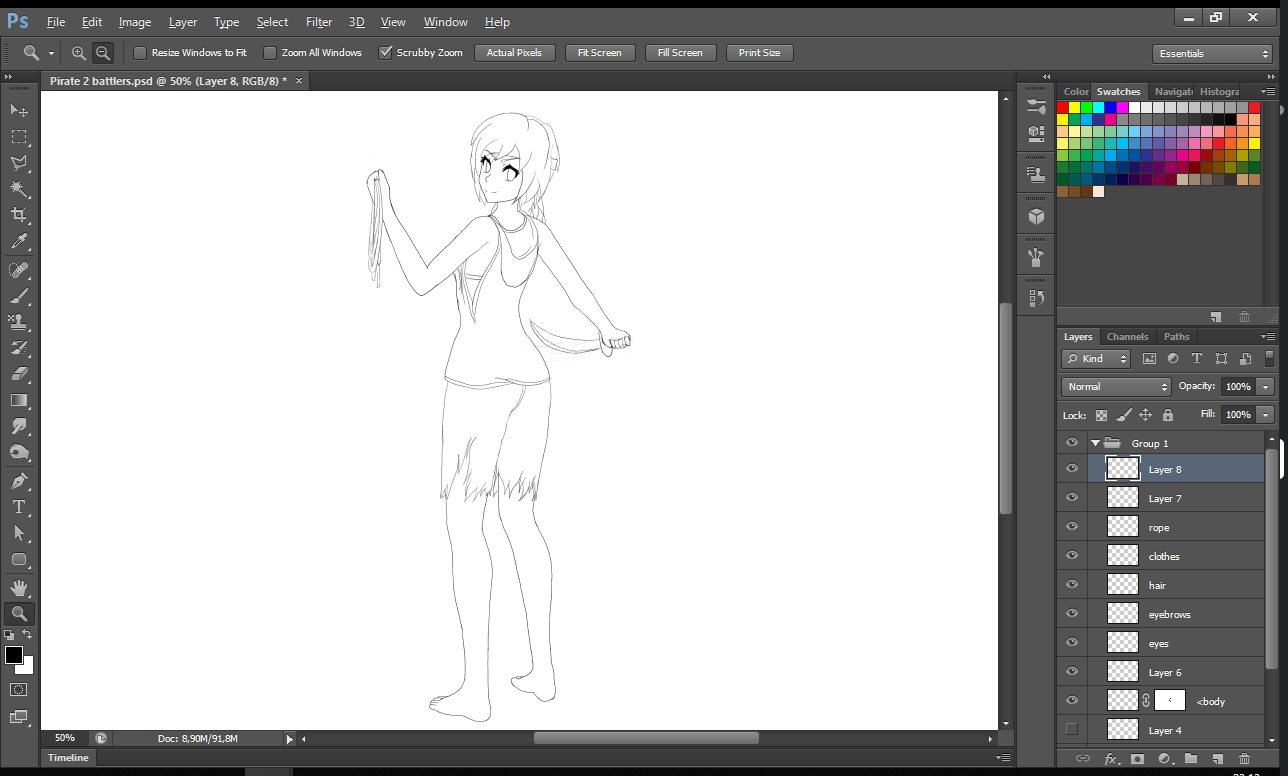Image resolution: width=1288 pixels, height=776 pixels.
Task: Hide the clothes layer
Action: tap(1072, 556)
